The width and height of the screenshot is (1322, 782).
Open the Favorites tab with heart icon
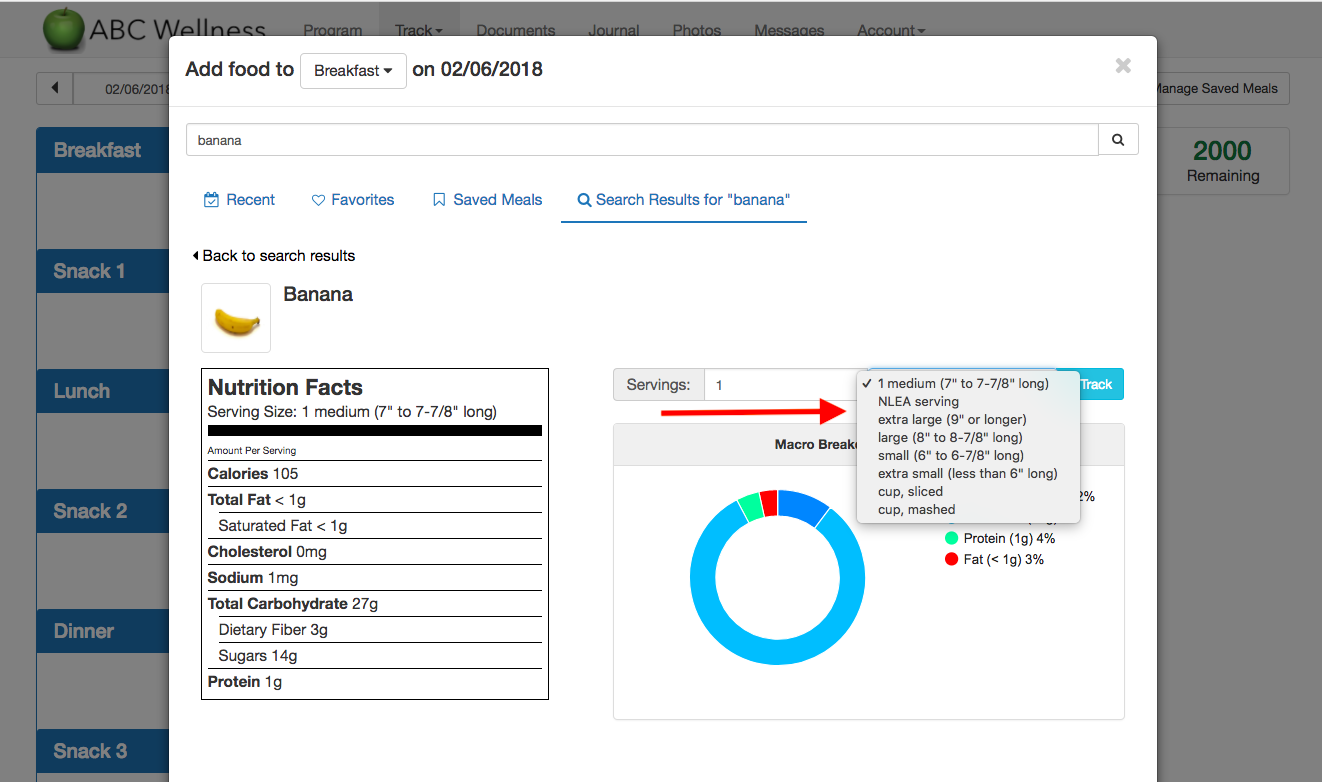coord(352,200)
